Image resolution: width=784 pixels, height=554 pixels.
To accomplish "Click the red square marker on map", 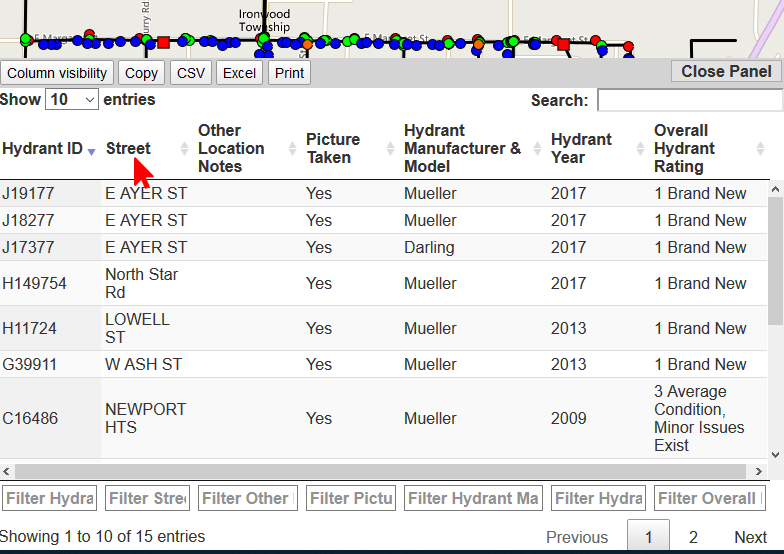I will pos(163,42).
